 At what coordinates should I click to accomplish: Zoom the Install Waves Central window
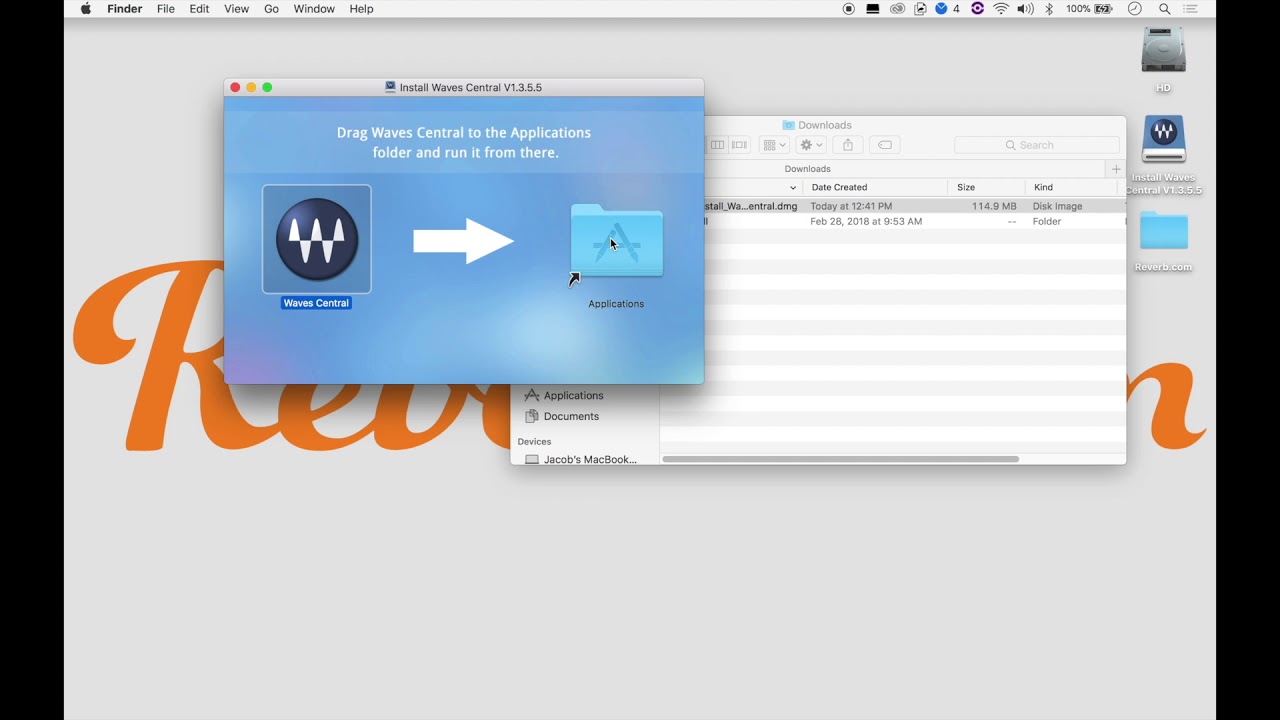pyautogui.click(x=267, y=87)
